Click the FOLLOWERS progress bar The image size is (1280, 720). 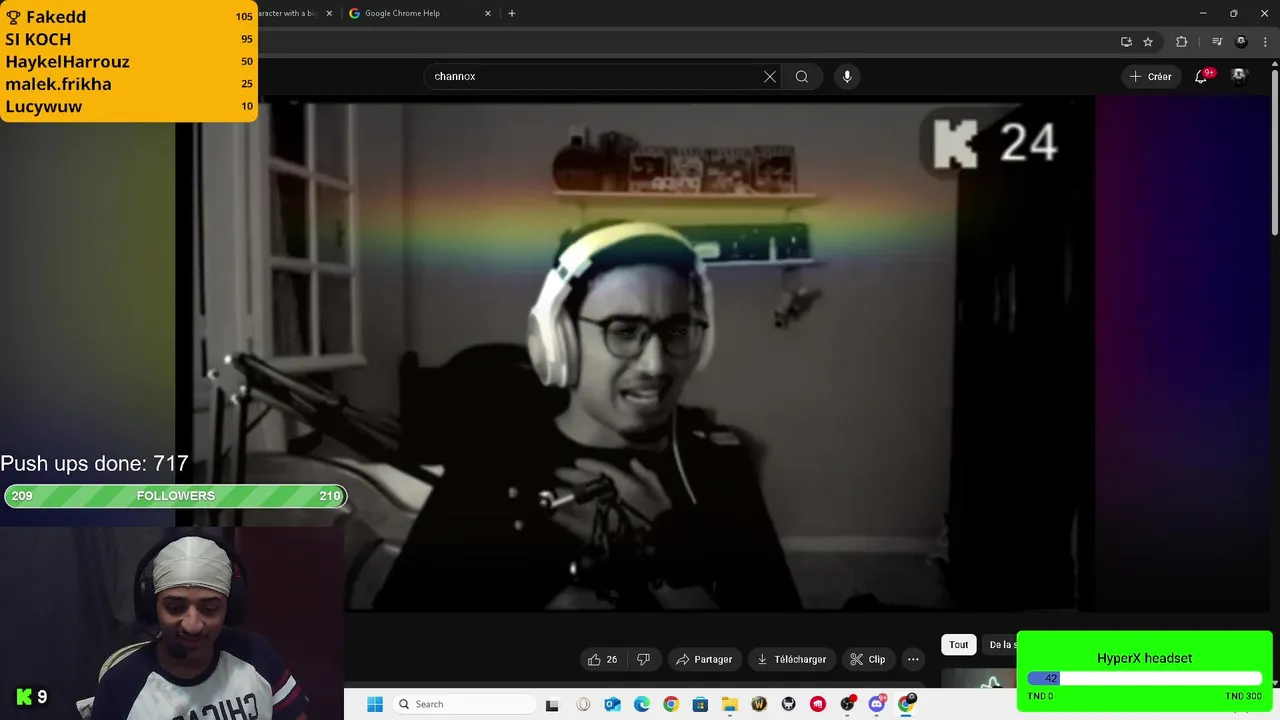coord(175,496)
